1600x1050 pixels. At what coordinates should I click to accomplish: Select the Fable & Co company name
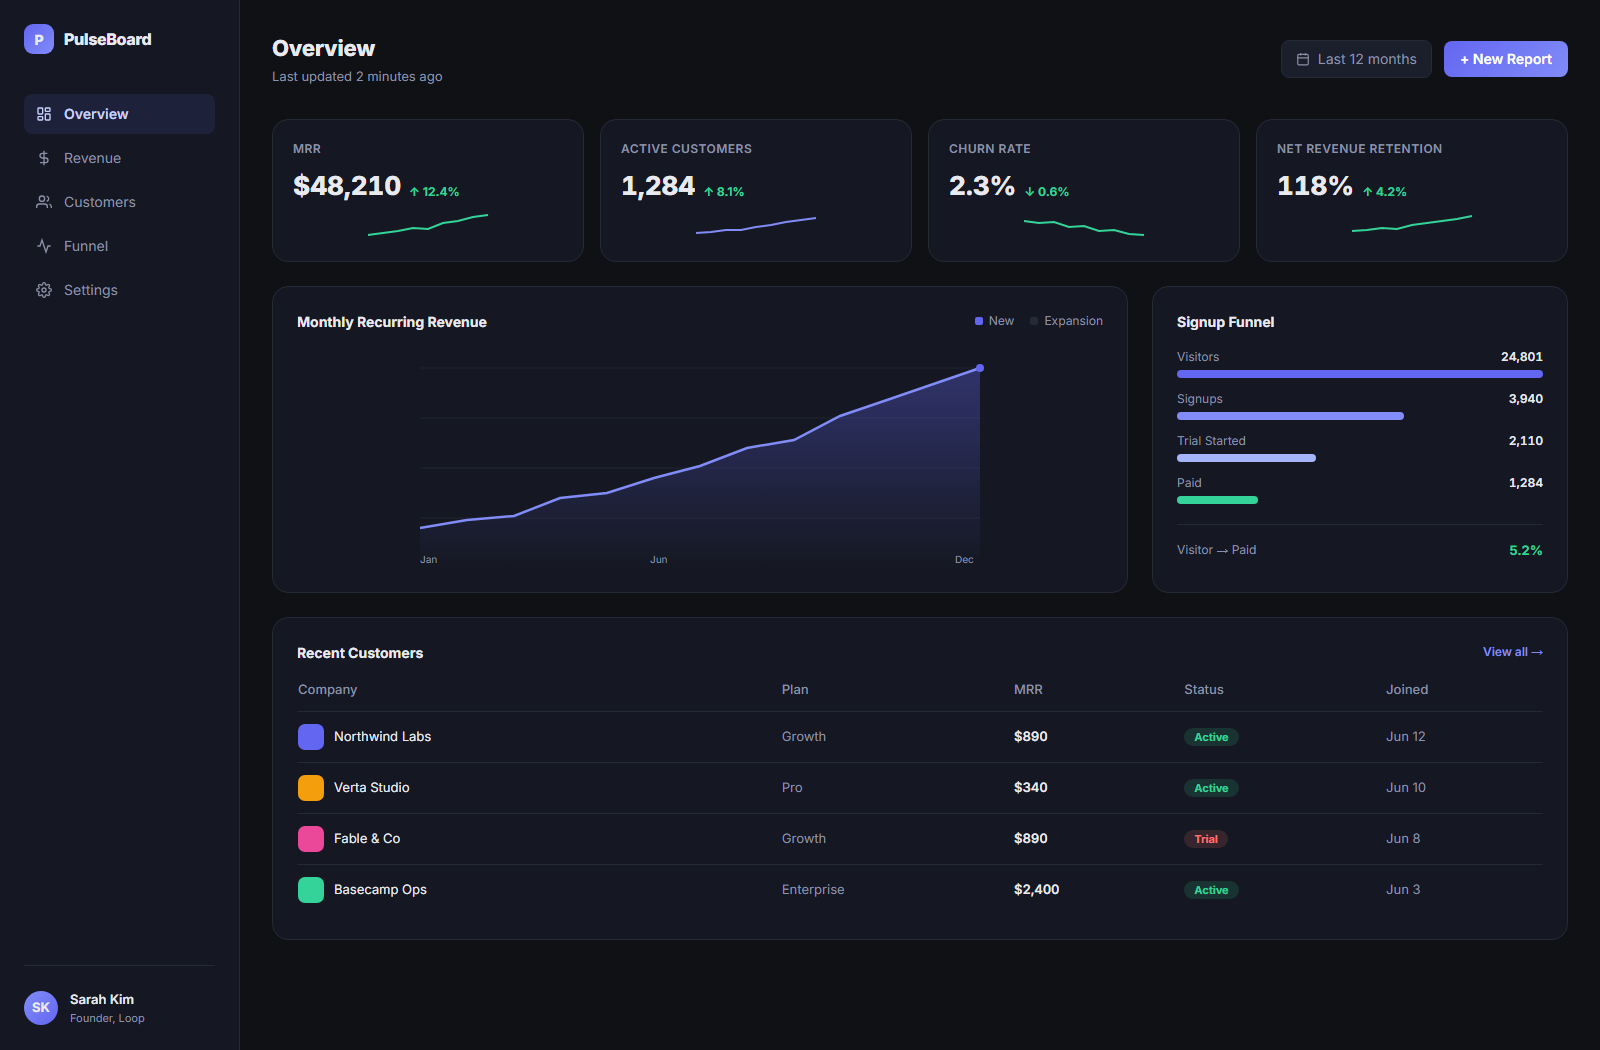click(x=367, y=839)
